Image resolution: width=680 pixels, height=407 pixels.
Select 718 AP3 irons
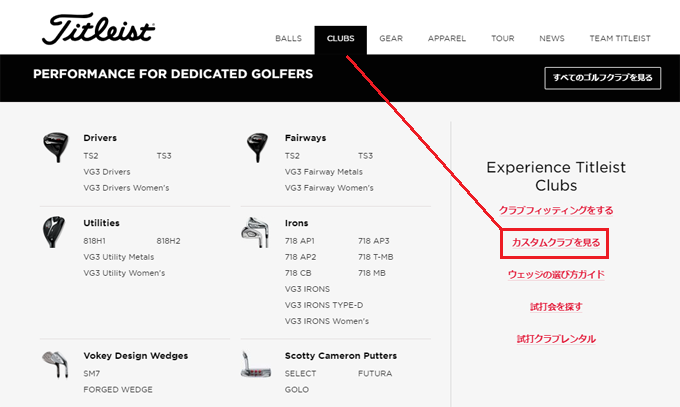374,241
